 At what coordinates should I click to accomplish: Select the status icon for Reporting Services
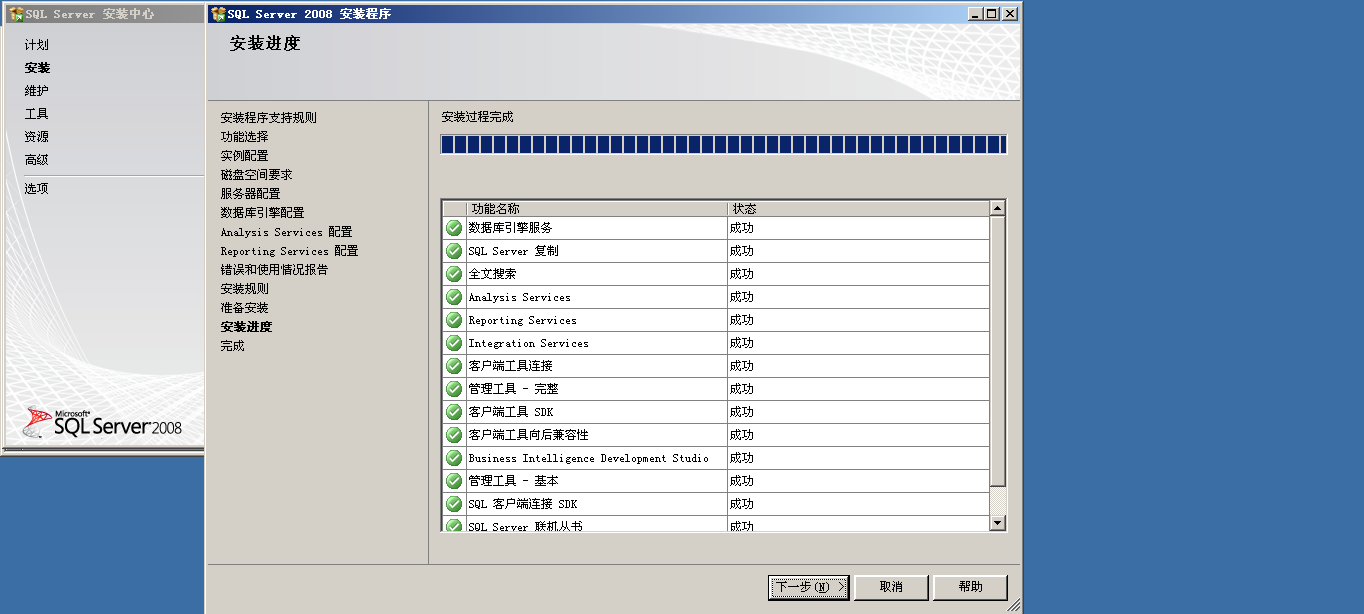pyautogui.click(x=453, y=320)
